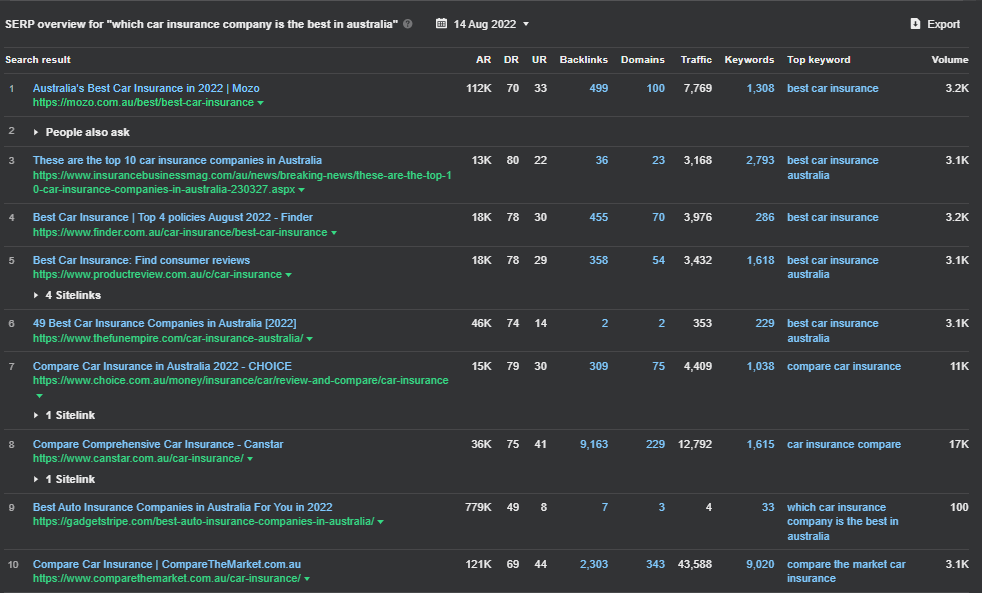This screenshot has height=593, width=982.
Task: Click top keyword 'car insurance compare'
Action: click(844, 444)
